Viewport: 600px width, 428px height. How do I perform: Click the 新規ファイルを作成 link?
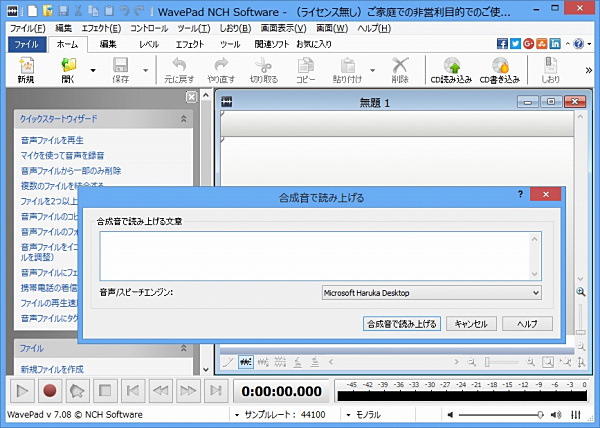click(52, 369)
